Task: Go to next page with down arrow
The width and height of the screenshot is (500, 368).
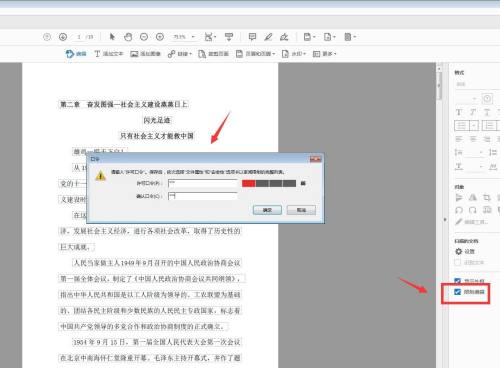Action: (x=63, y=37)
